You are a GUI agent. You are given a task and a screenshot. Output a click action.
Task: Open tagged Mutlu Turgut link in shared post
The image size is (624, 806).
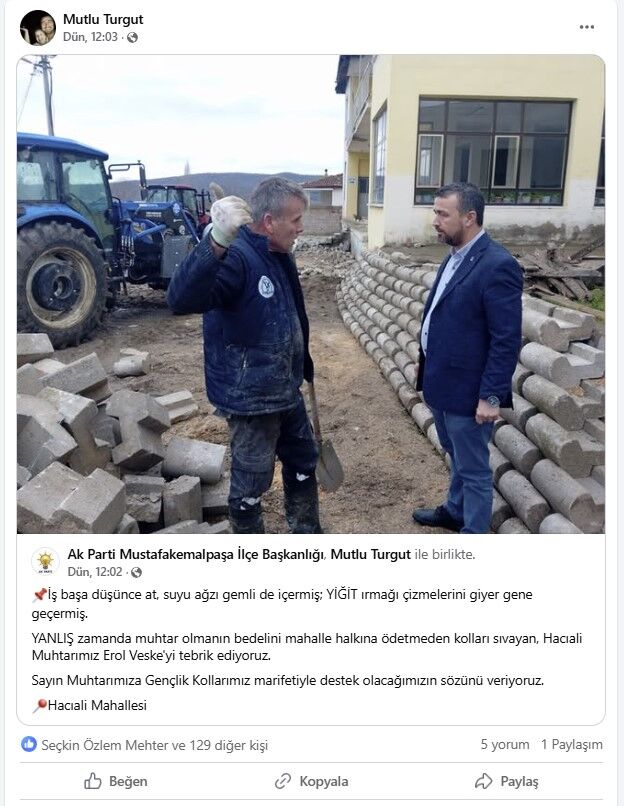pyautogui.click(x=371, y=555)
